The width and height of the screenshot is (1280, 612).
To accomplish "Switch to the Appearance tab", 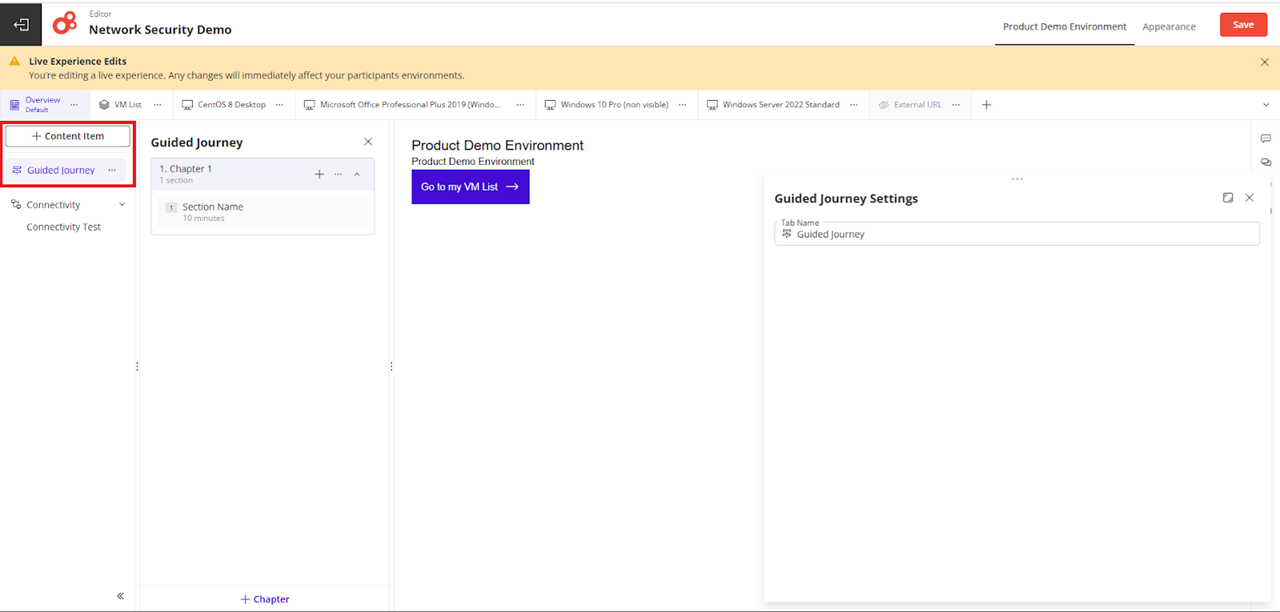I will (1169, 27).
